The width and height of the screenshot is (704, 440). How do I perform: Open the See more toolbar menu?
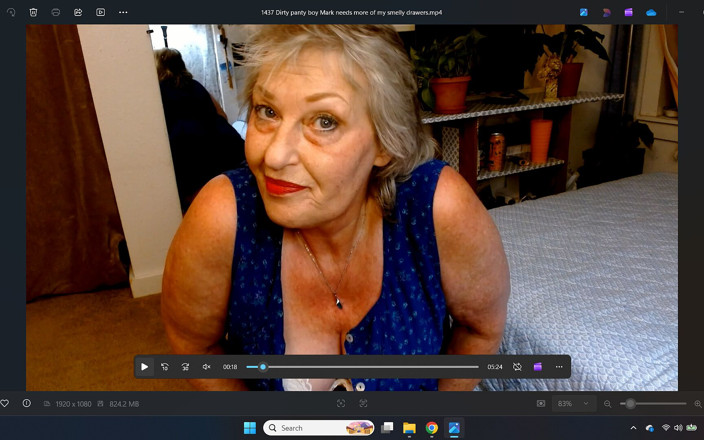(123, 12)
